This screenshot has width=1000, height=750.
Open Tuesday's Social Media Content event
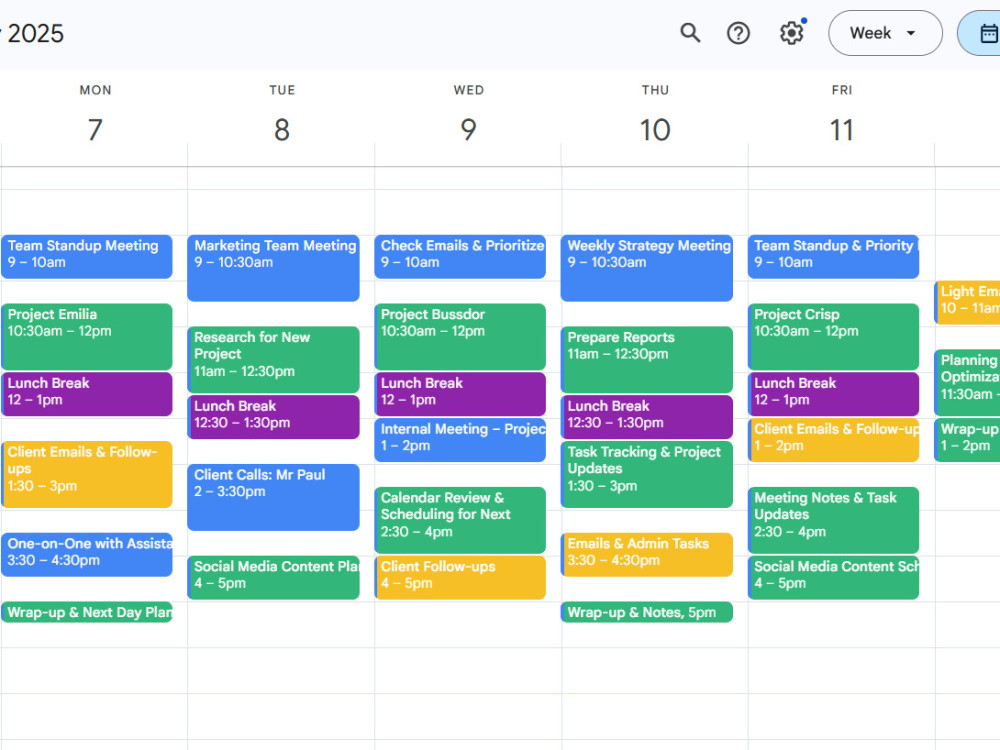274,578
